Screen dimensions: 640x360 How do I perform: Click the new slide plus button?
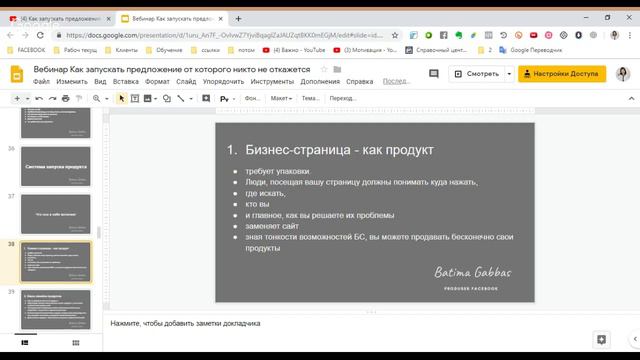click(17, 98)
